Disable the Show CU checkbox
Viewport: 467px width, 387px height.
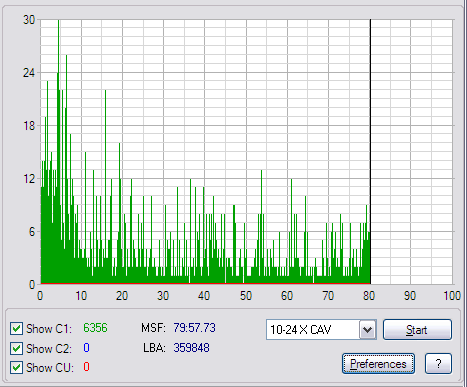tap(16, 368)
